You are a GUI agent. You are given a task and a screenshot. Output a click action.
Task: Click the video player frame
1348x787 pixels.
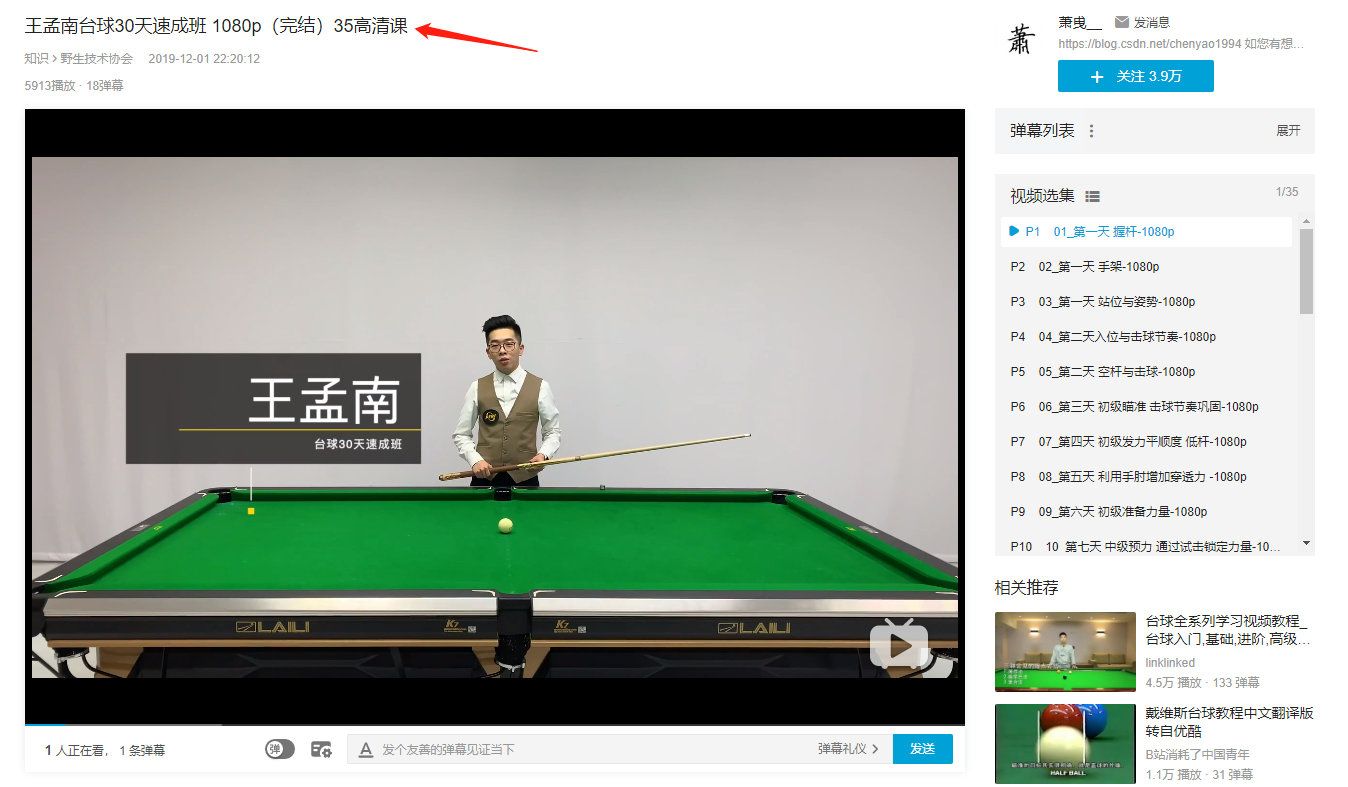[495, 417]
